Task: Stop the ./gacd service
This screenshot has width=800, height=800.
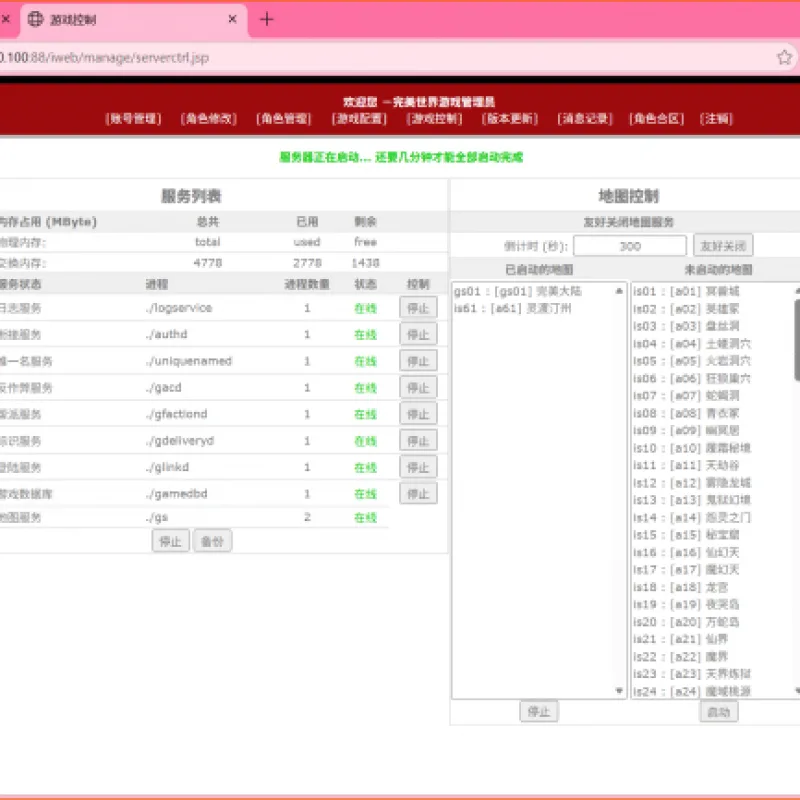Action: point(418,388)
